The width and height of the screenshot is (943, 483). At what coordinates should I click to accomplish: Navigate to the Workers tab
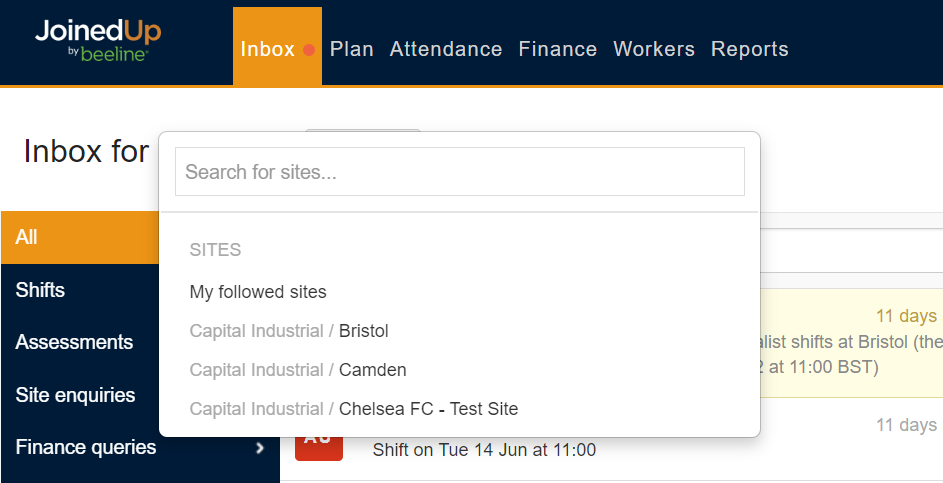[654, 49]
